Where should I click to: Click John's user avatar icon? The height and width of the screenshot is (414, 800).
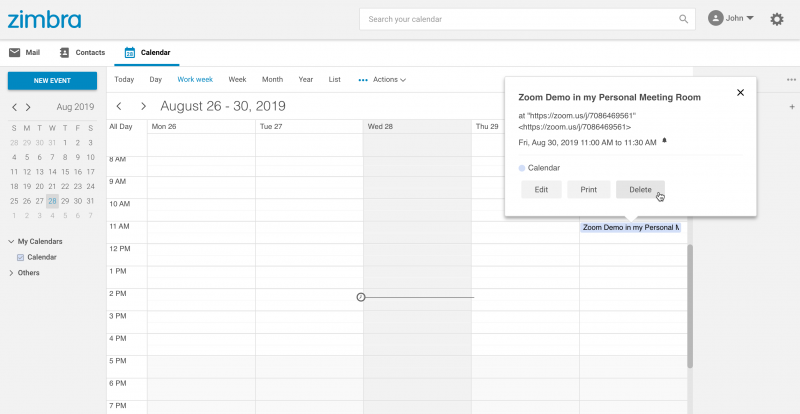coord(715,18)
